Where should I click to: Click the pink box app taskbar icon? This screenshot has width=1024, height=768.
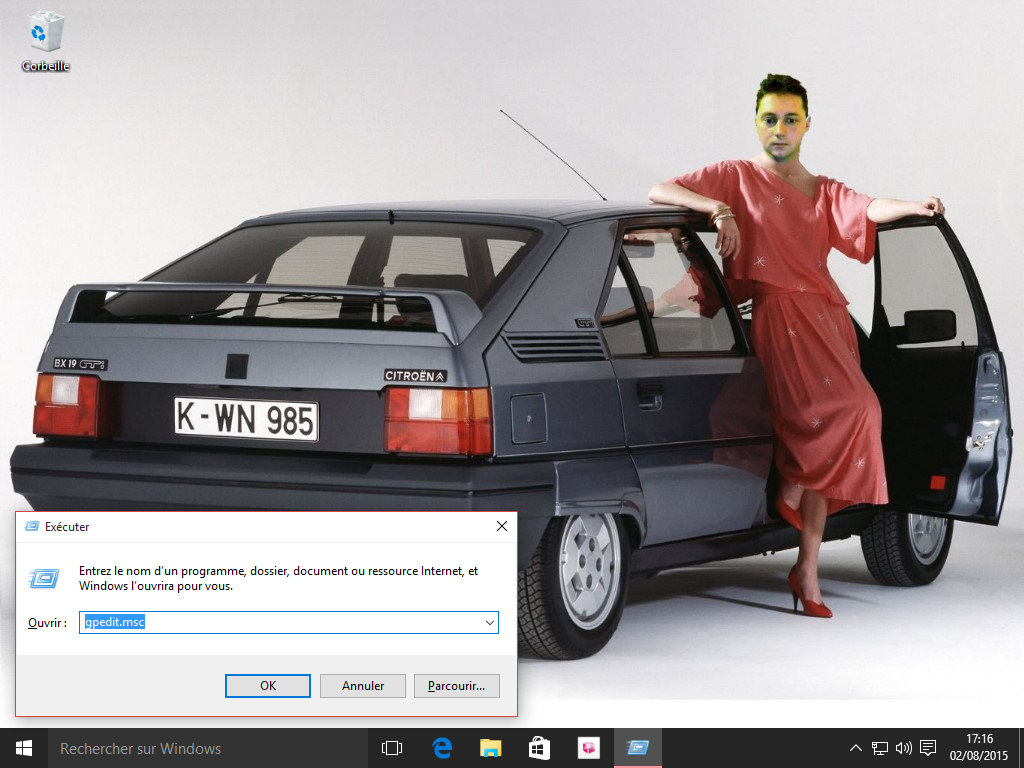pos(588,747)
